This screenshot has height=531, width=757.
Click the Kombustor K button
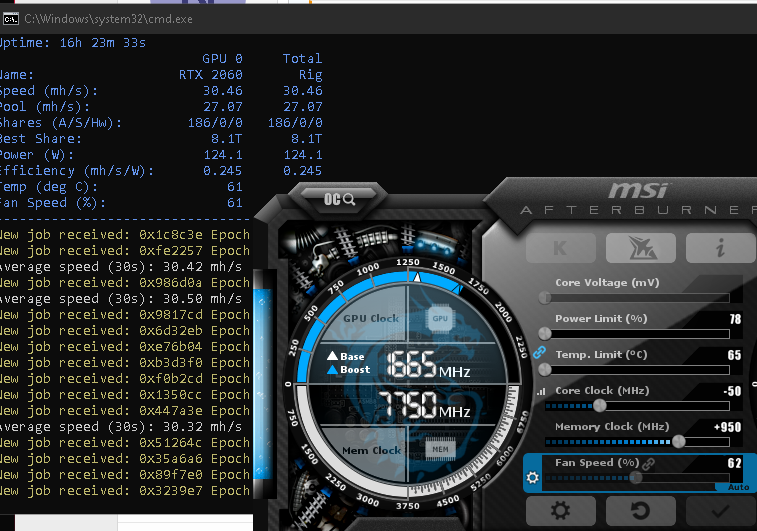click(560, 250)
